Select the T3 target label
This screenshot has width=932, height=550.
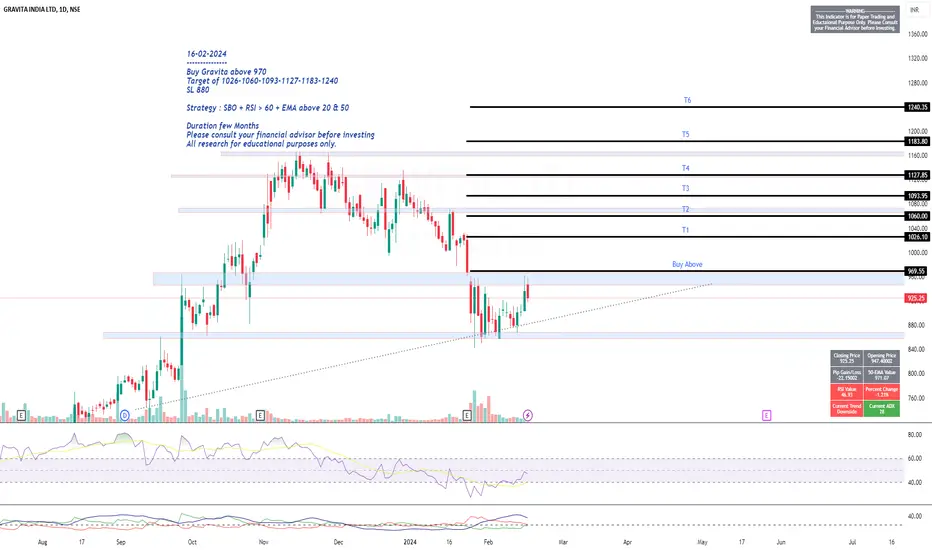[686, 188]
